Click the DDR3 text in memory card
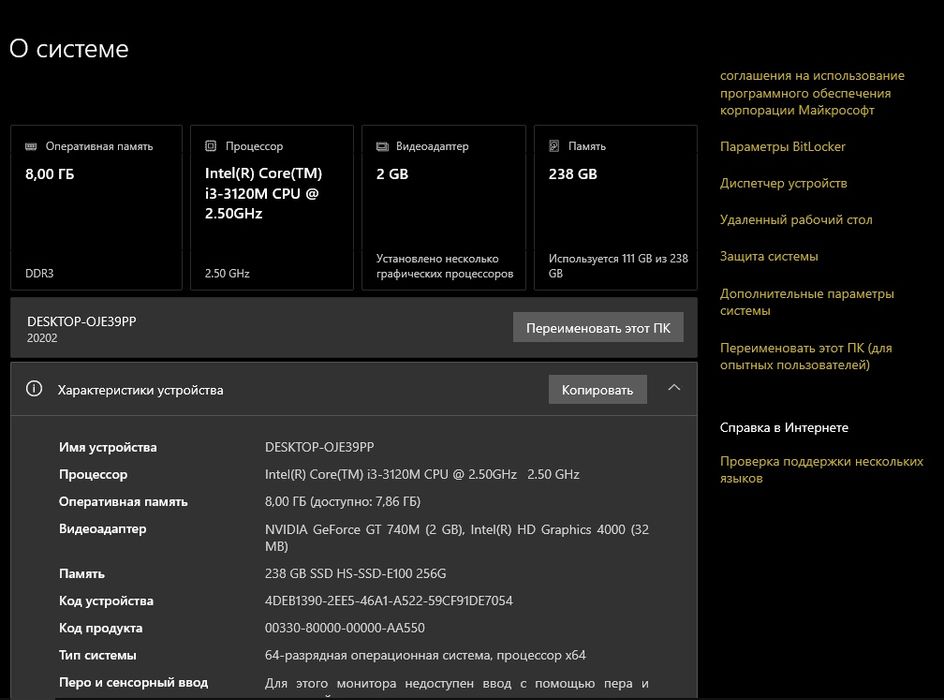 [39, 273]
